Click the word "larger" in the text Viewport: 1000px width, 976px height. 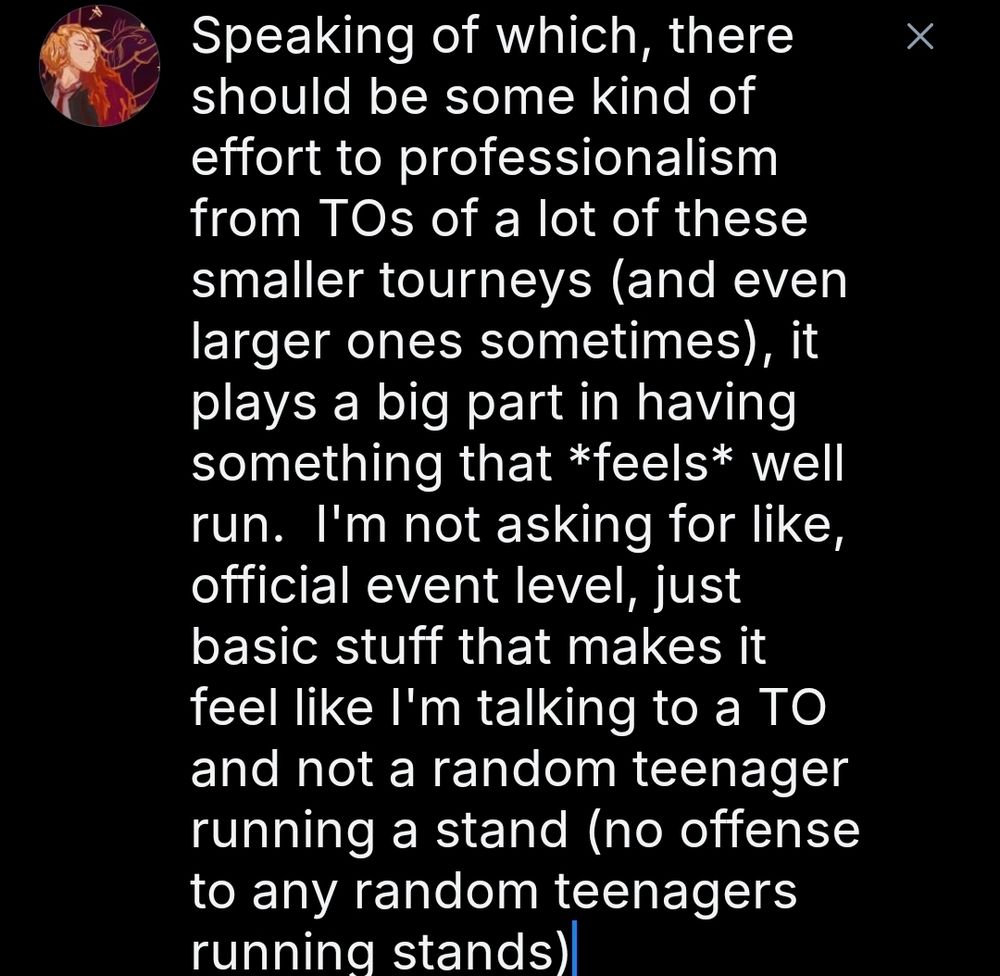point(260,343)
